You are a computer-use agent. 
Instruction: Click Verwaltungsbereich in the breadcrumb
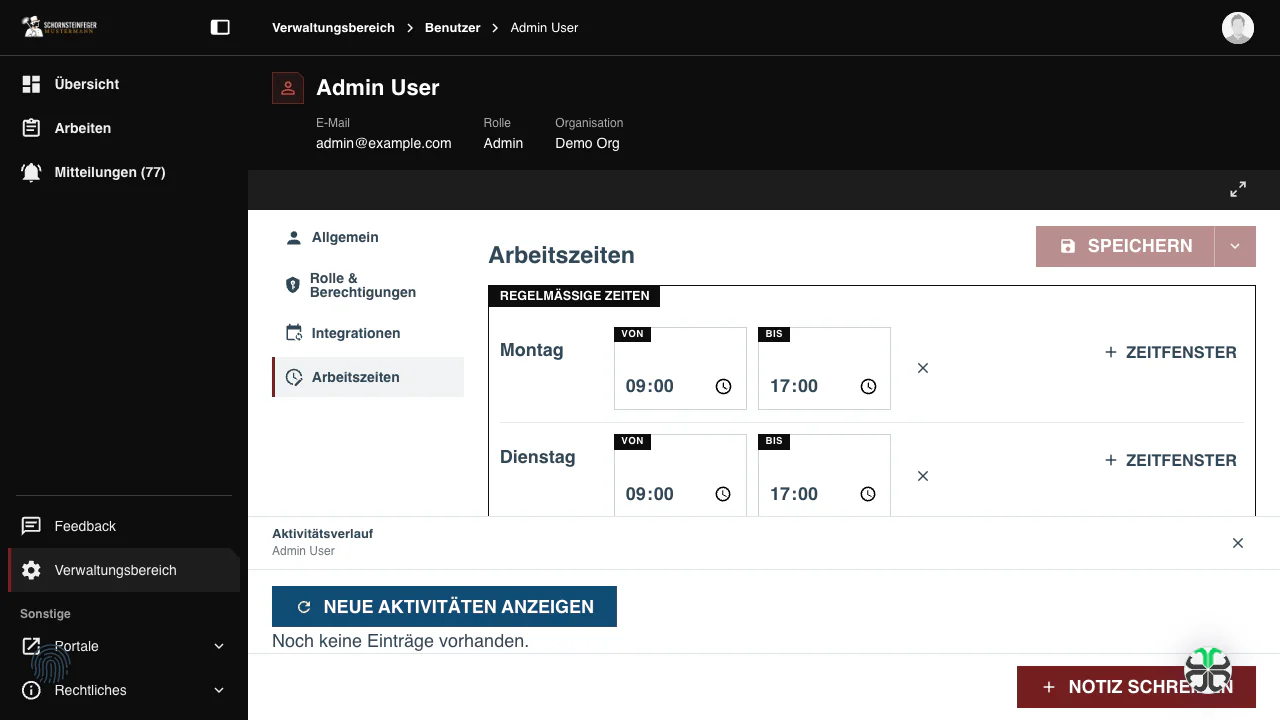333,28
